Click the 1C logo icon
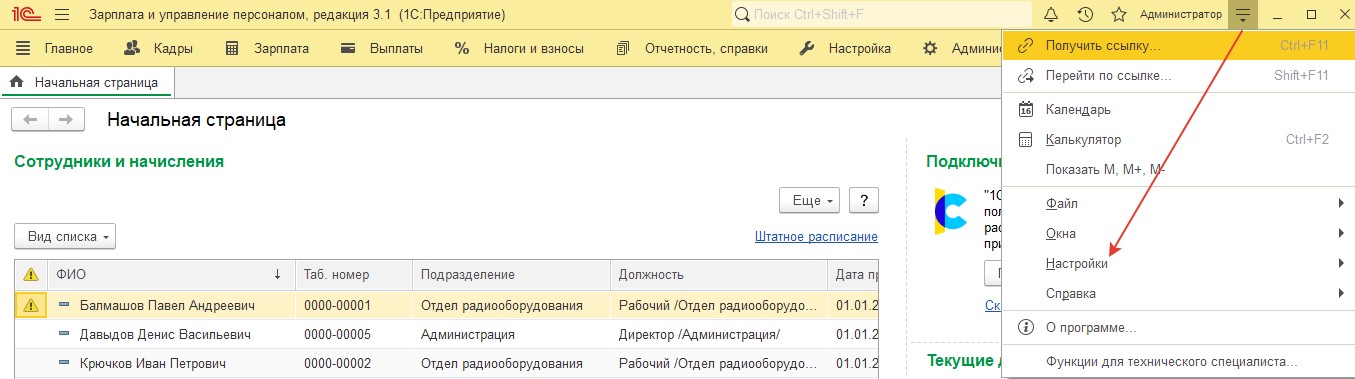Image resolution: width=1355 pixels, height=379 pixels. pyautogui.click(x=21, y=15)
